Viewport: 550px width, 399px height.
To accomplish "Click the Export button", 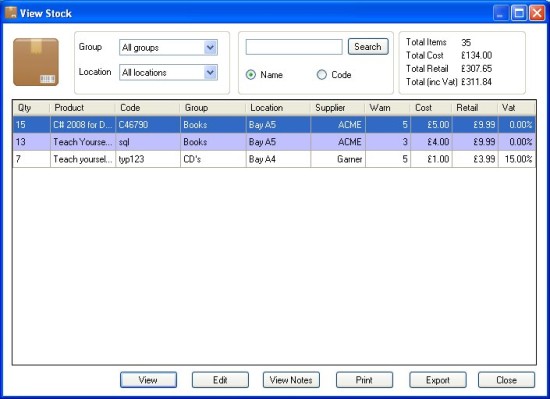I will pyautogui.click(x=438, y=380).
